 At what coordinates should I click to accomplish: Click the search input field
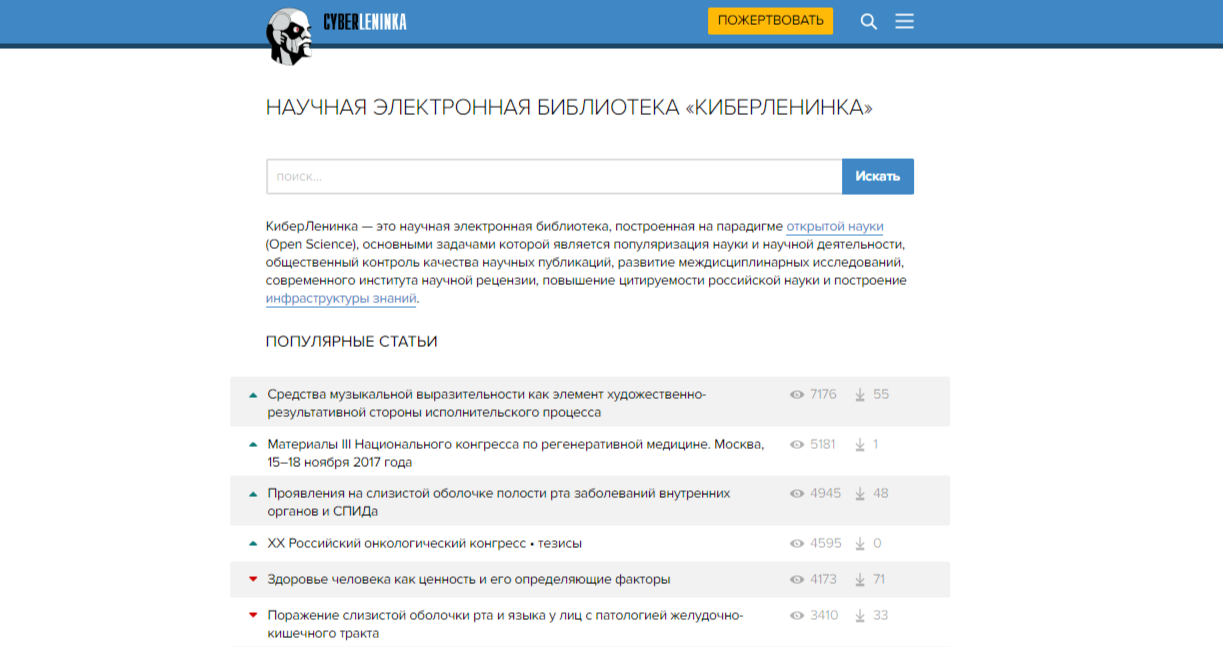554,176
